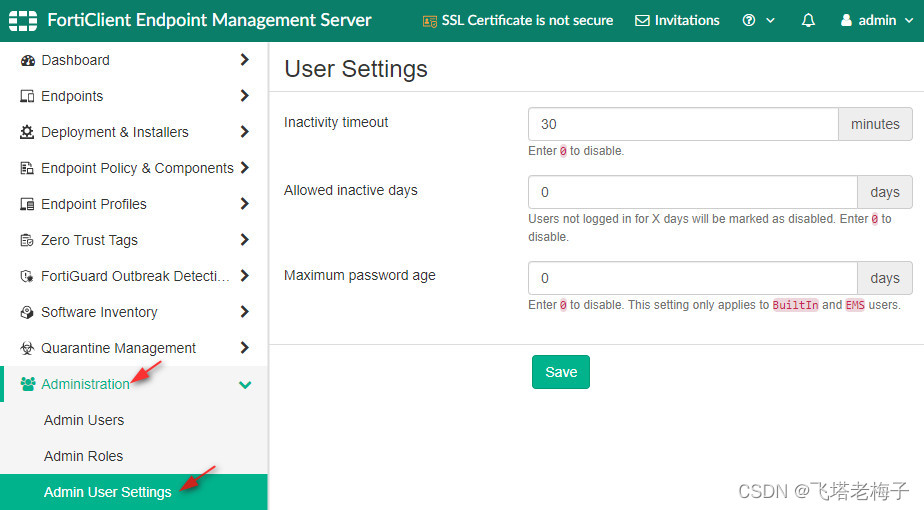Focus the Allowed inactive days input field
924x510 pixels.
692,192
